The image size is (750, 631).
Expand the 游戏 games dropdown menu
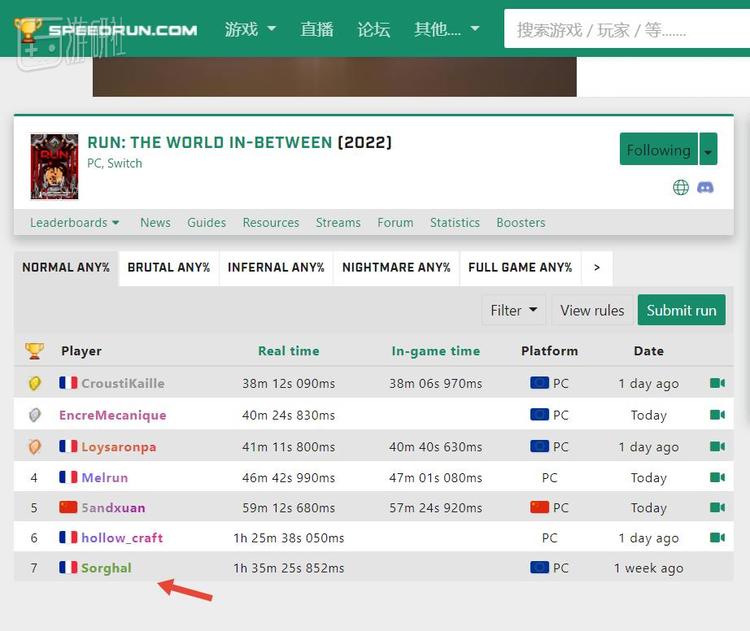pos(250,29)
